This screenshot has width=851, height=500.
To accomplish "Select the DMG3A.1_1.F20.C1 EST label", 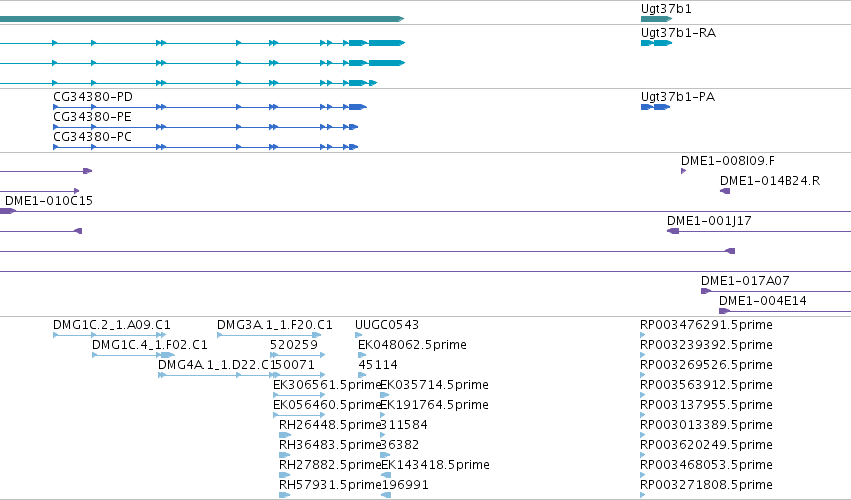I will pos(275,325).
